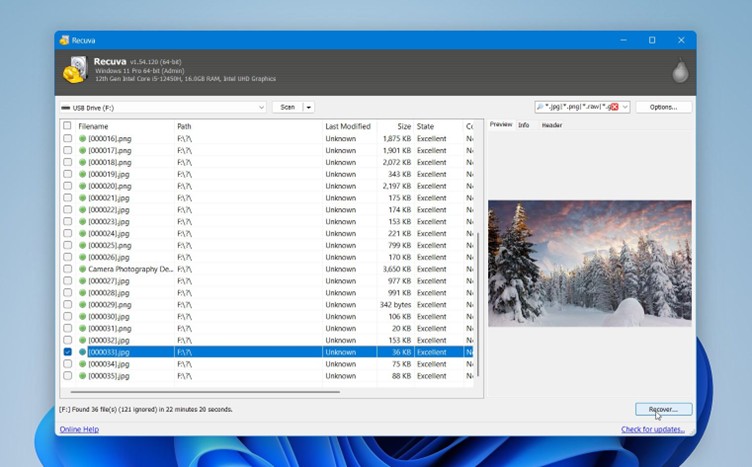Click the snowy forest preview image

pyautogui.click(x=589, y=262)
